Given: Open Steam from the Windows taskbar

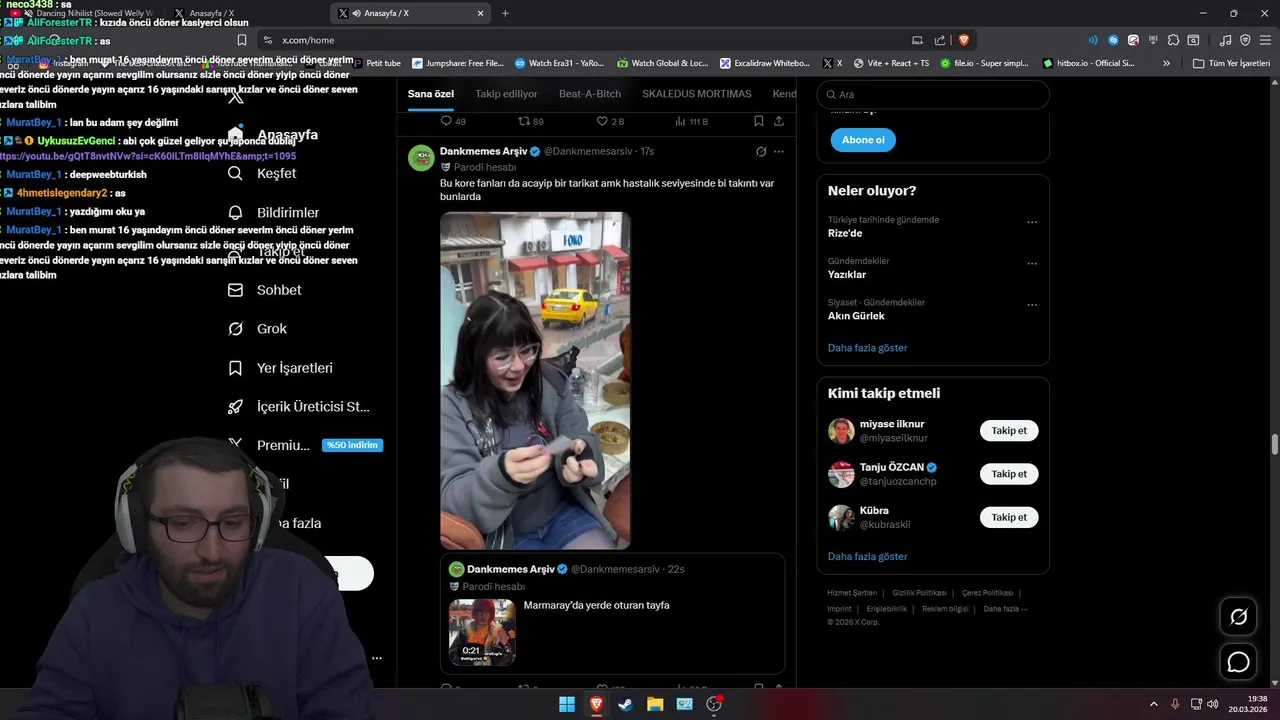Looking at the screenshot, I should [x=626, y=704].
